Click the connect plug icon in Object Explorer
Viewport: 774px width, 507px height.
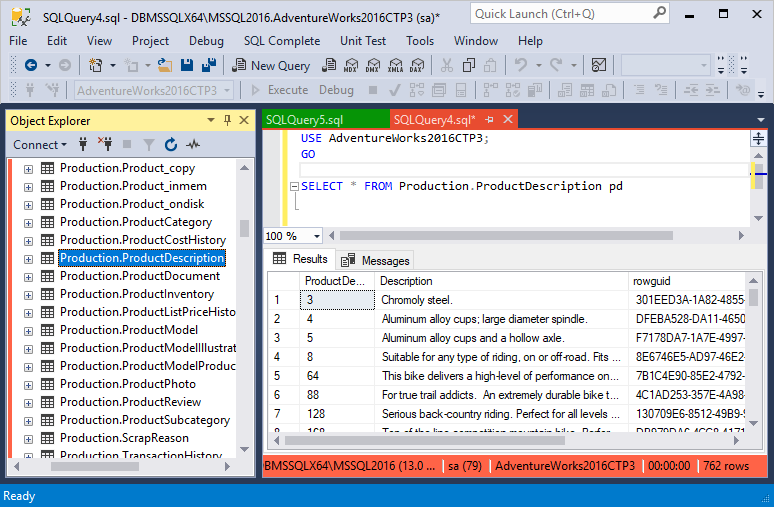[83, 145]
